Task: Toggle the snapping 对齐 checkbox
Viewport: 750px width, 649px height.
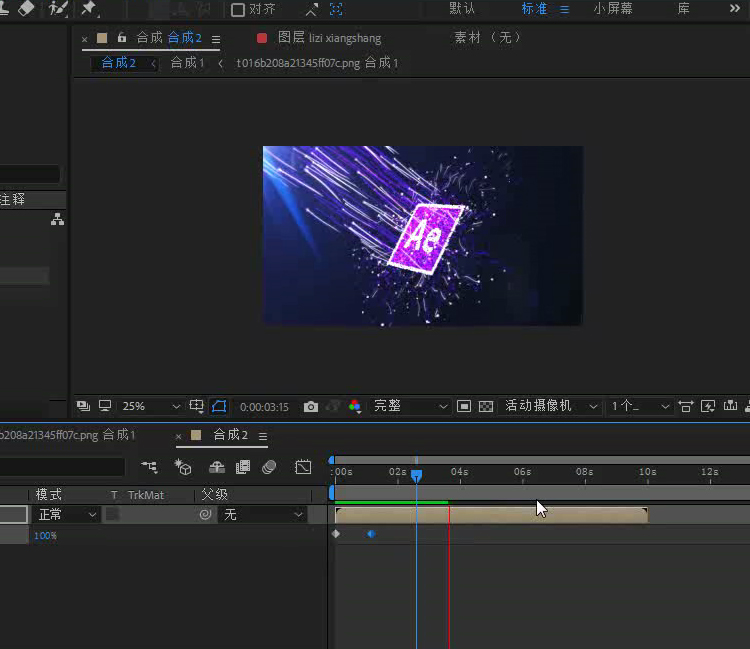Action: coord(238,9)
